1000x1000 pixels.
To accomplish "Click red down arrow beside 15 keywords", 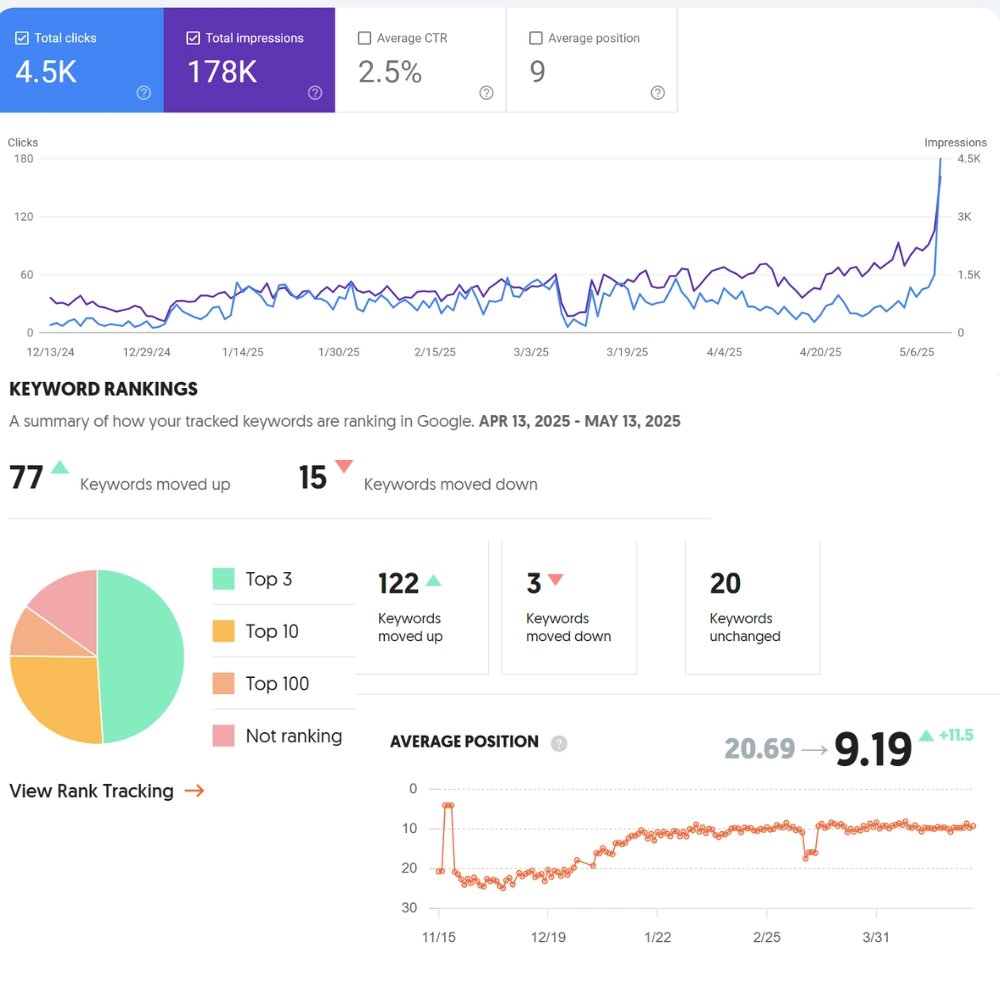I will pos(344,466).
